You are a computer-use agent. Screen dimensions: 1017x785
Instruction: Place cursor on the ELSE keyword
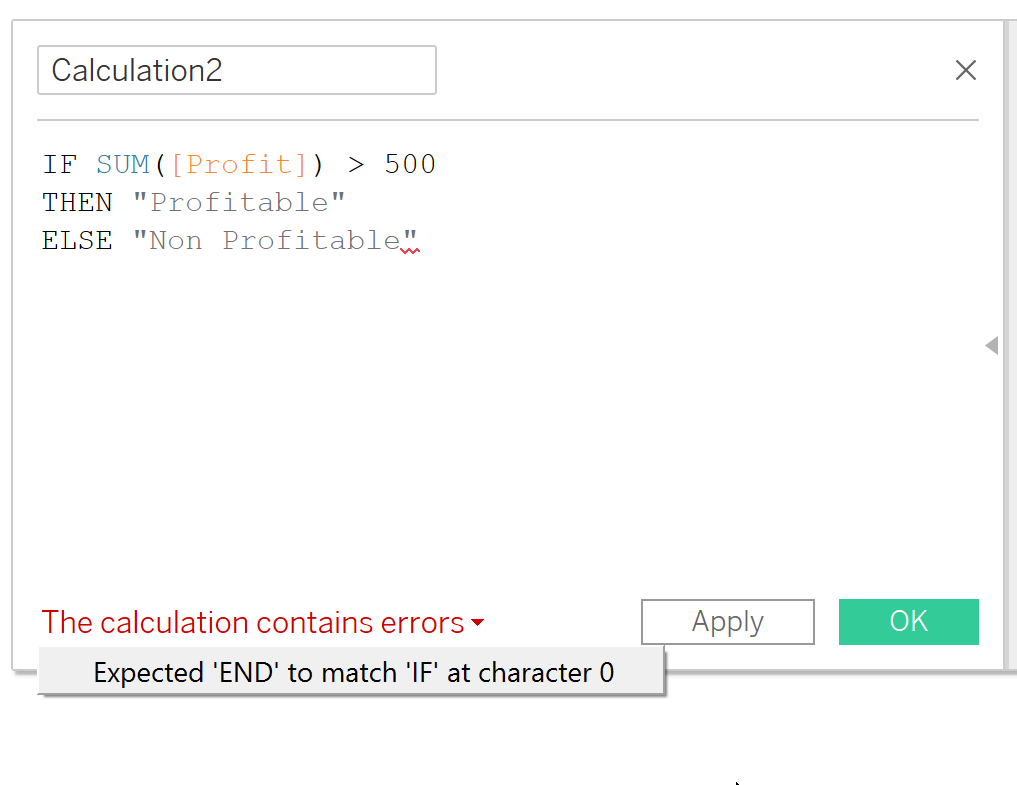(x=77, y=240)
